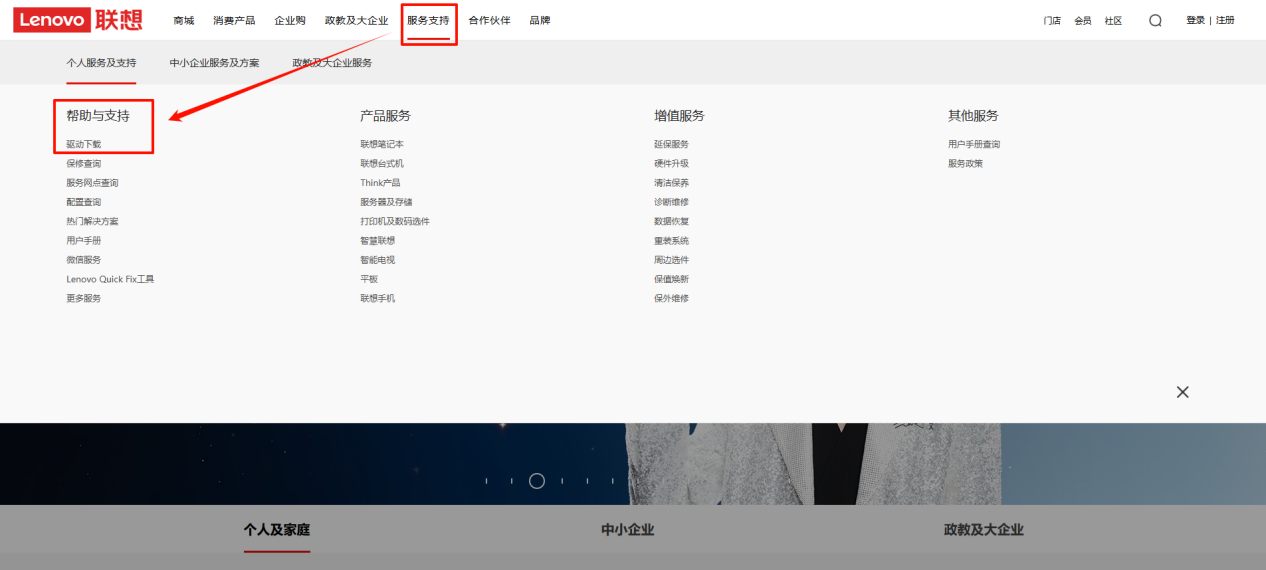Open the 打印机及数码选件 link
Viewport: 1266px width, 570px height.
click(x=395, y=221)
